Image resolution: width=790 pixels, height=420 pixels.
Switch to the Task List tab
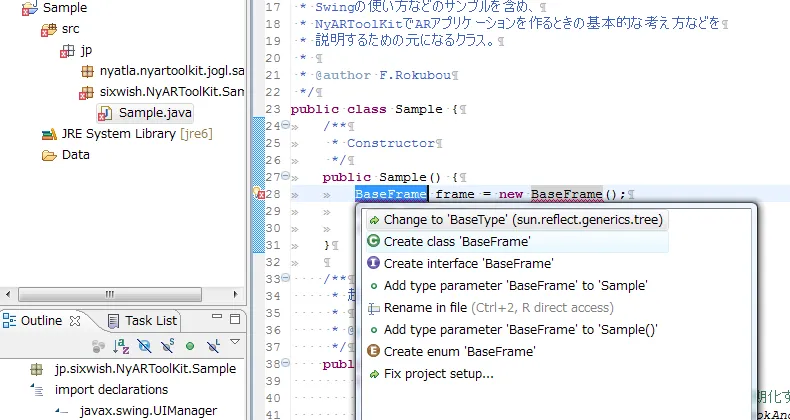[151, 321]
